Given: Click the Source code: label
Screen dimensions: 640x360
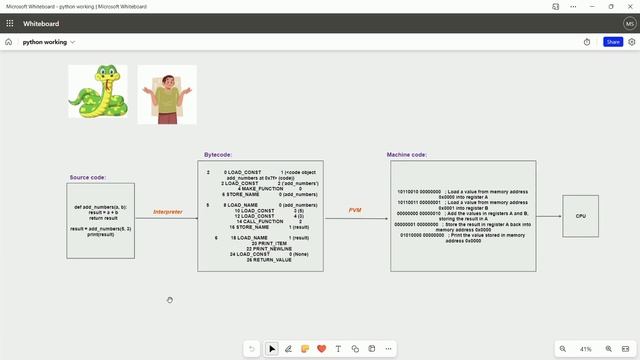Looking at the screenshot, I should 87,178.
